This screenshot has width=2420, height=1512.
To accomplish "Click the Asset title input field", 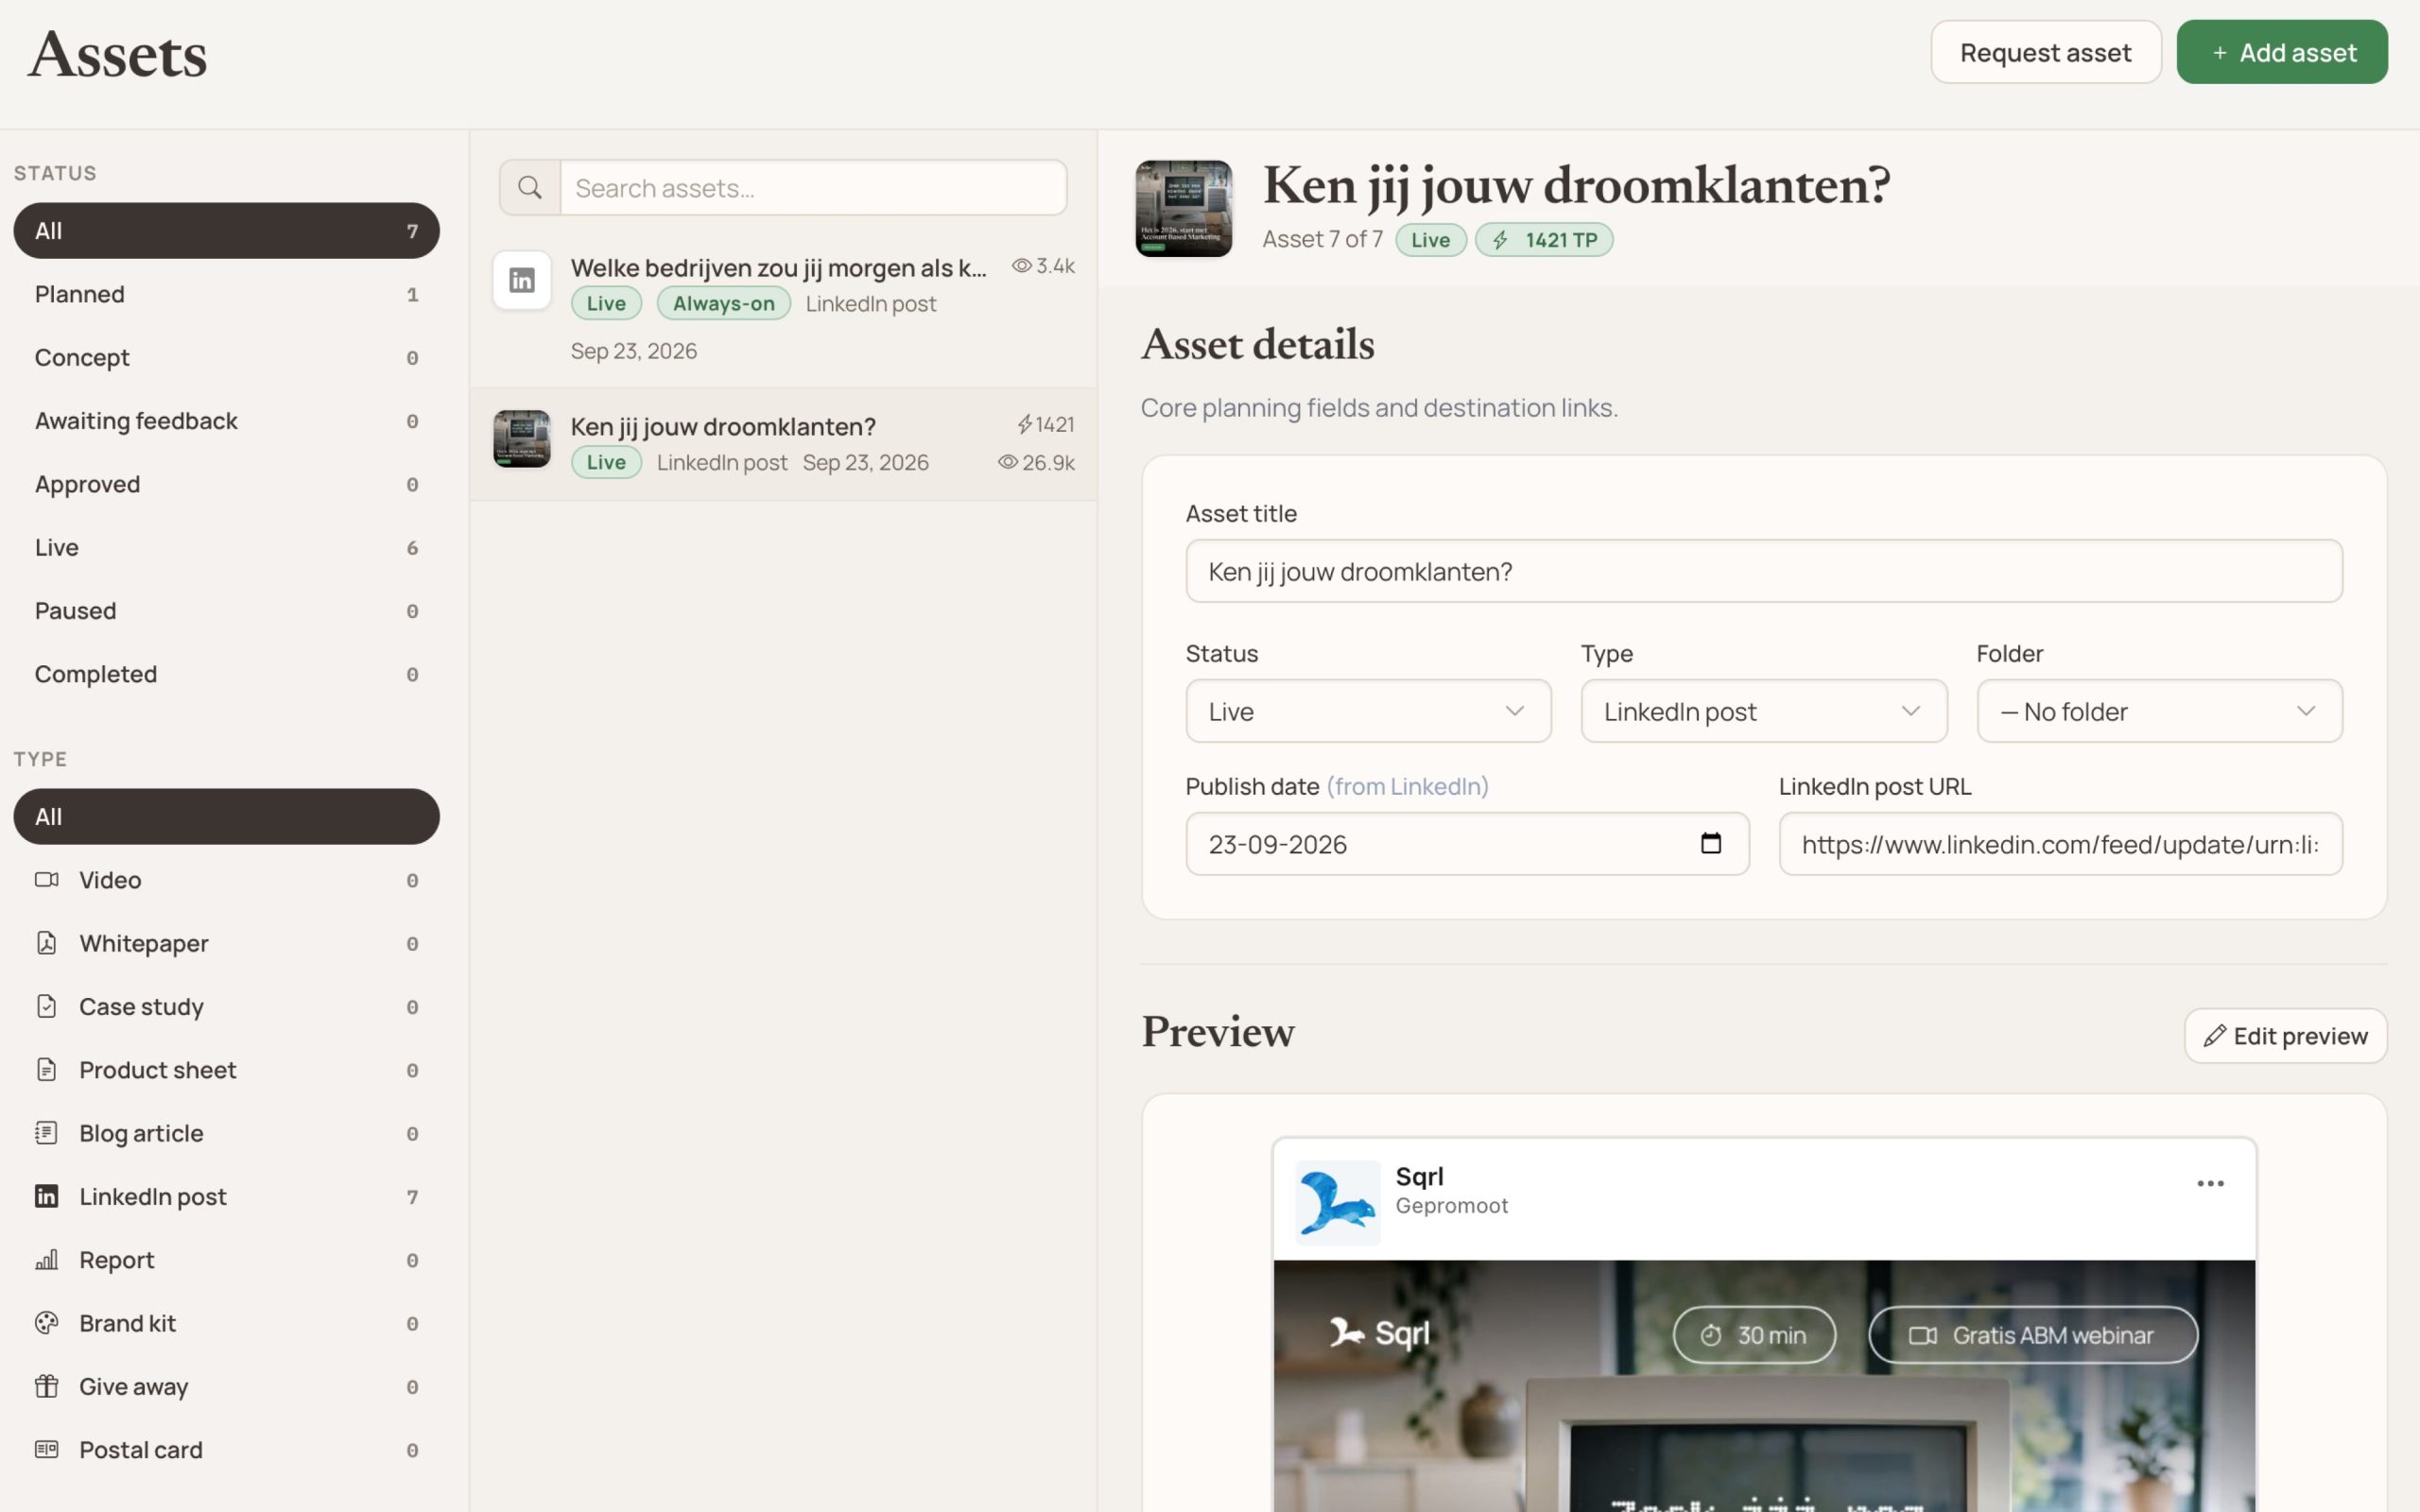I will [x=1763, y=571].
